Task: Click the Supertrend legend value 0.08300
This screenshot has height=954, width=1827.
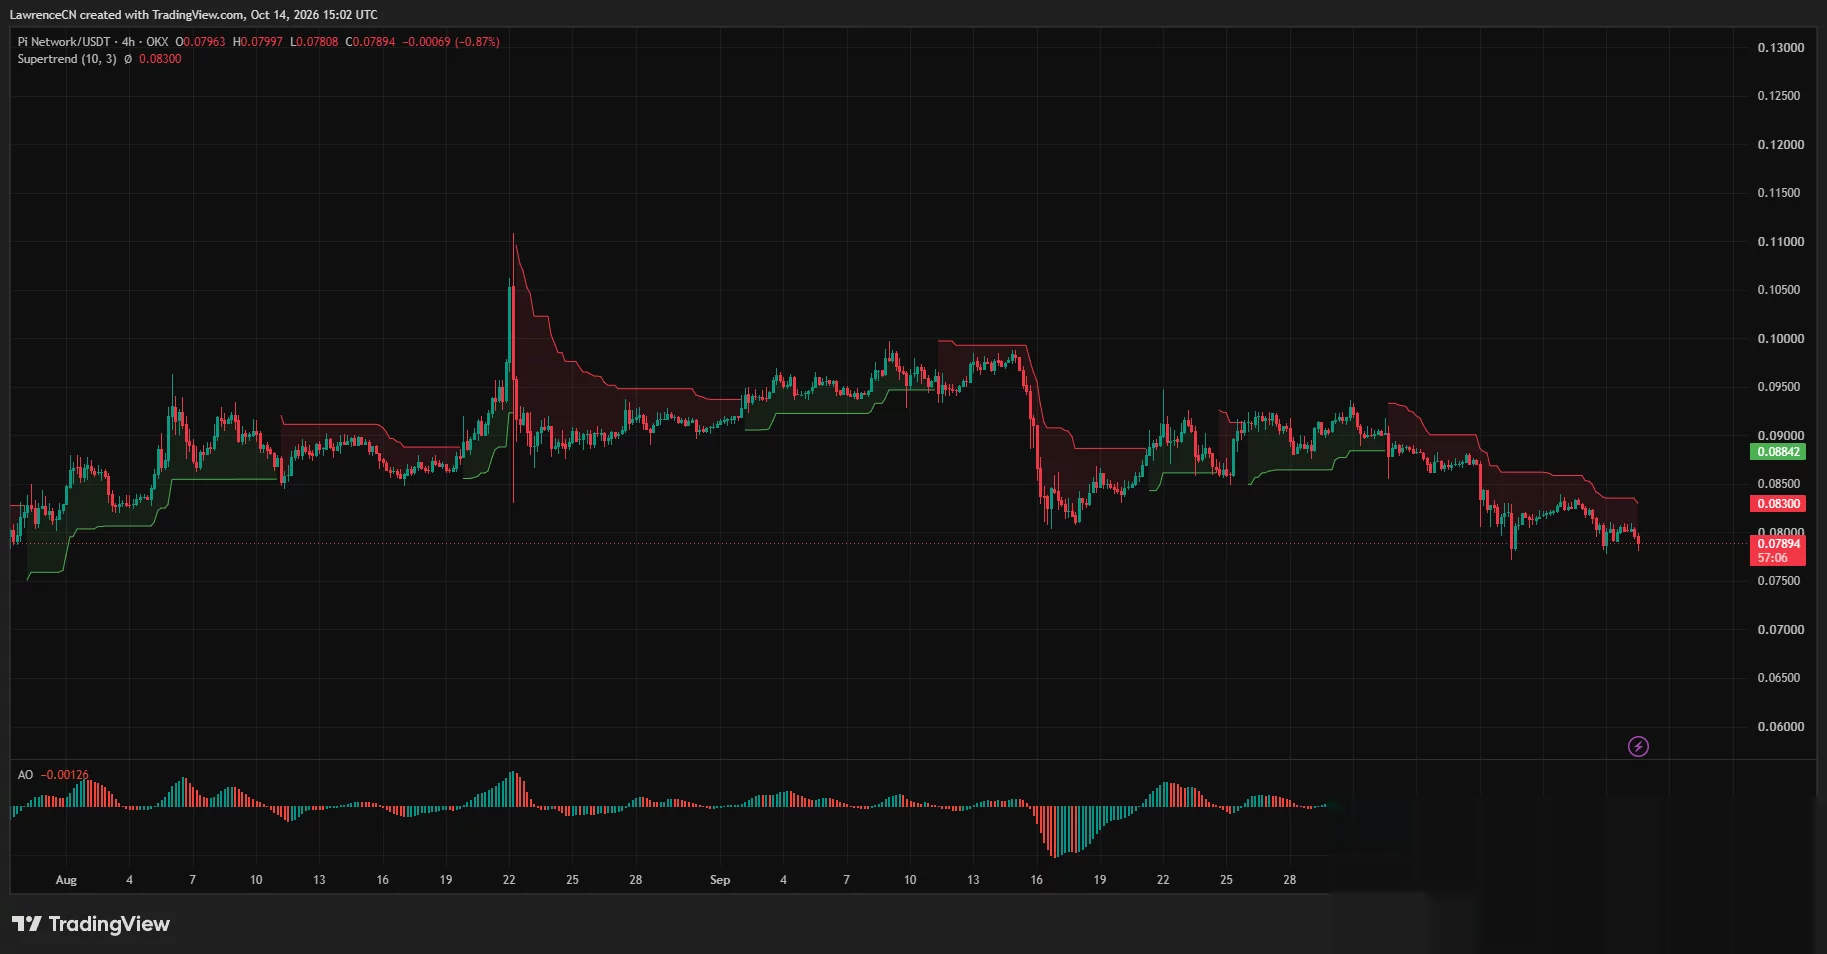Action: (x=160, y=59)
